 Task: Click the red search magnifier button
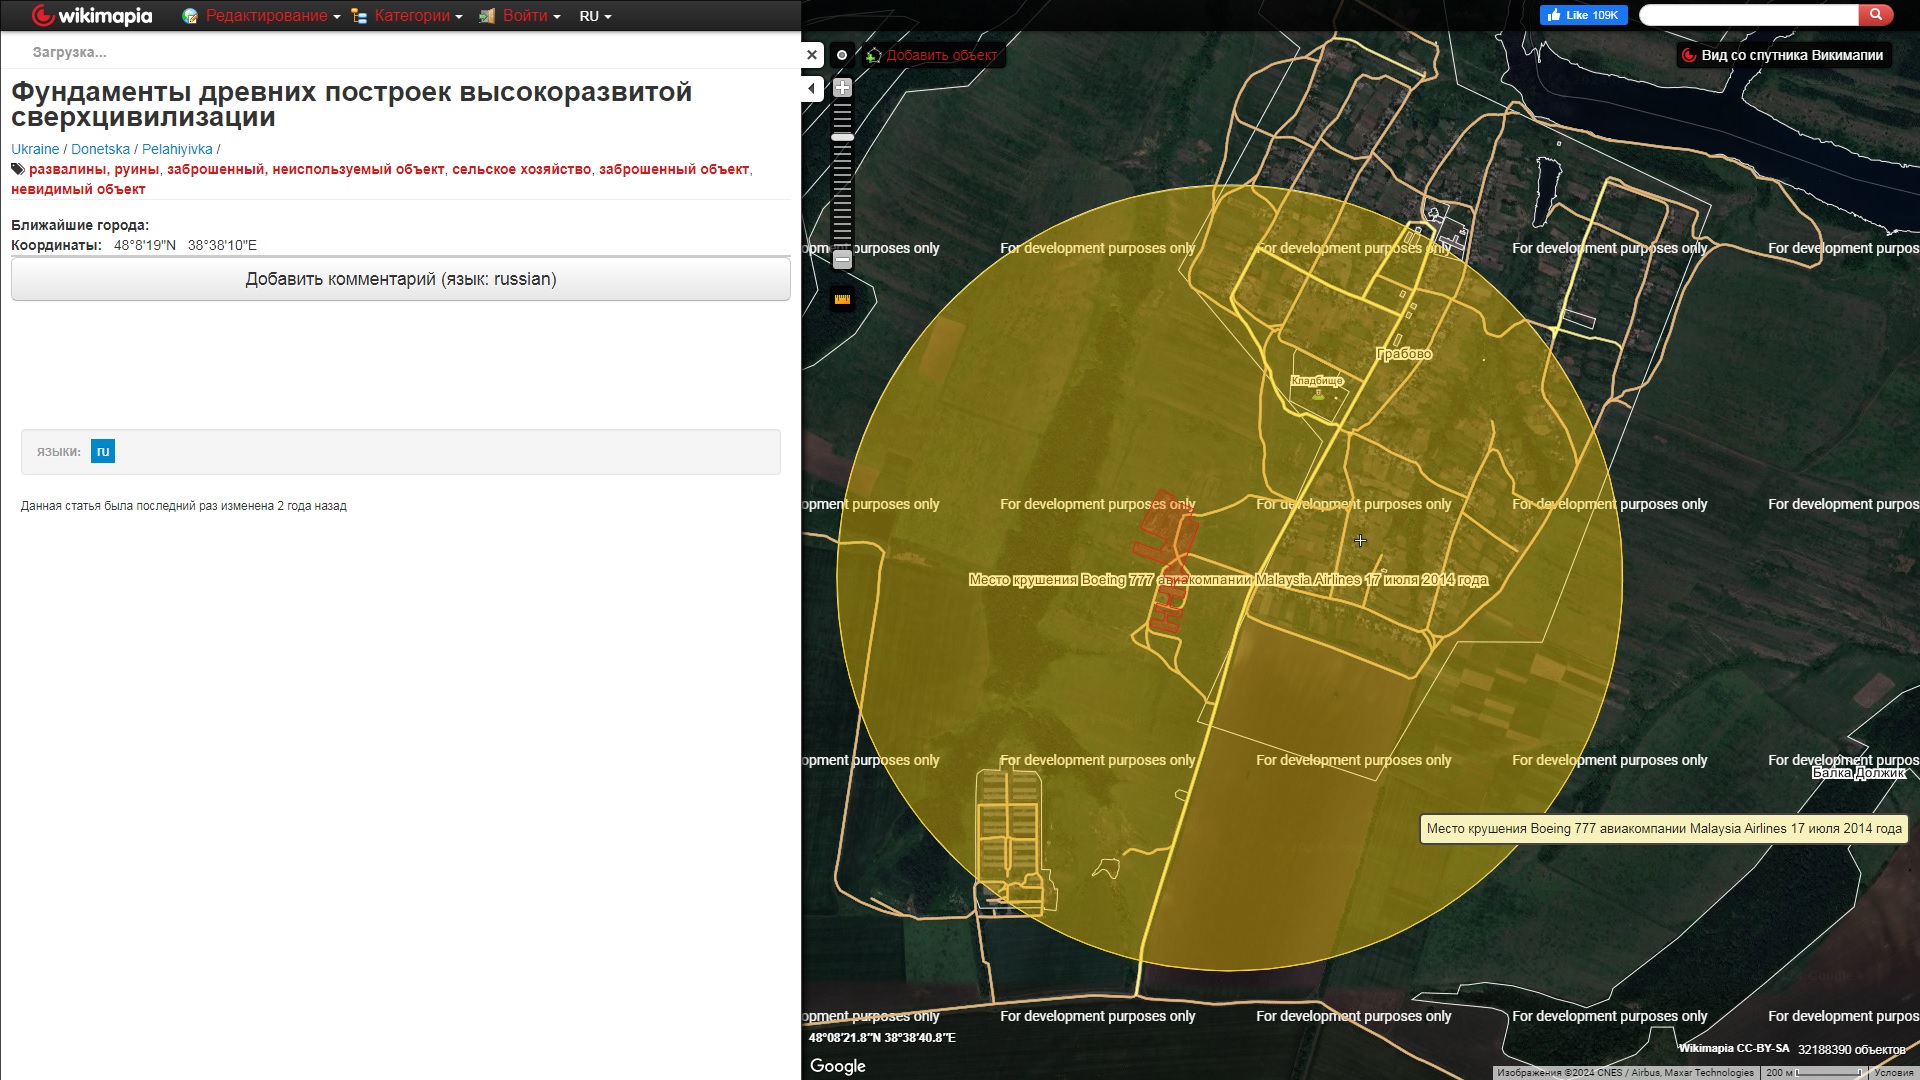pyautogui.click(x=1875, y=15)
